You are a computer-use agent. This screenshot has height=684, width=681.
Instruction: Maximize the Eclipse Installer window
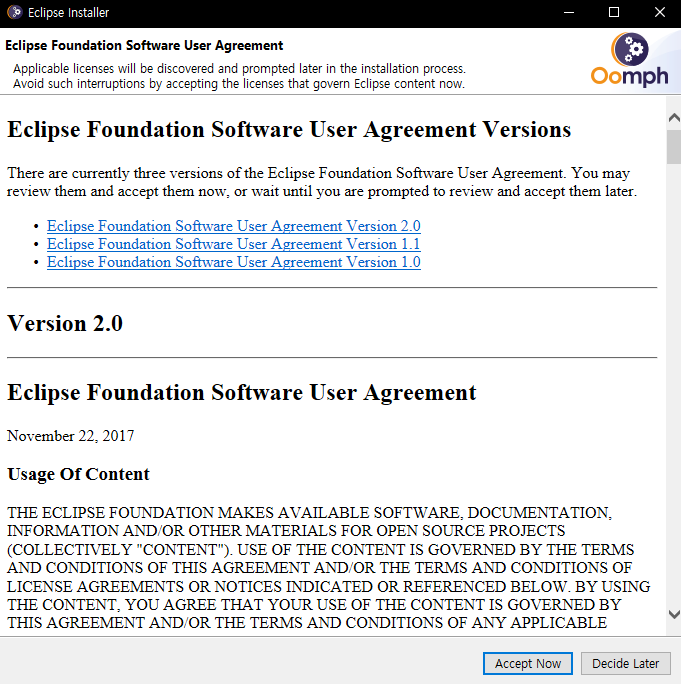[614, 12]
